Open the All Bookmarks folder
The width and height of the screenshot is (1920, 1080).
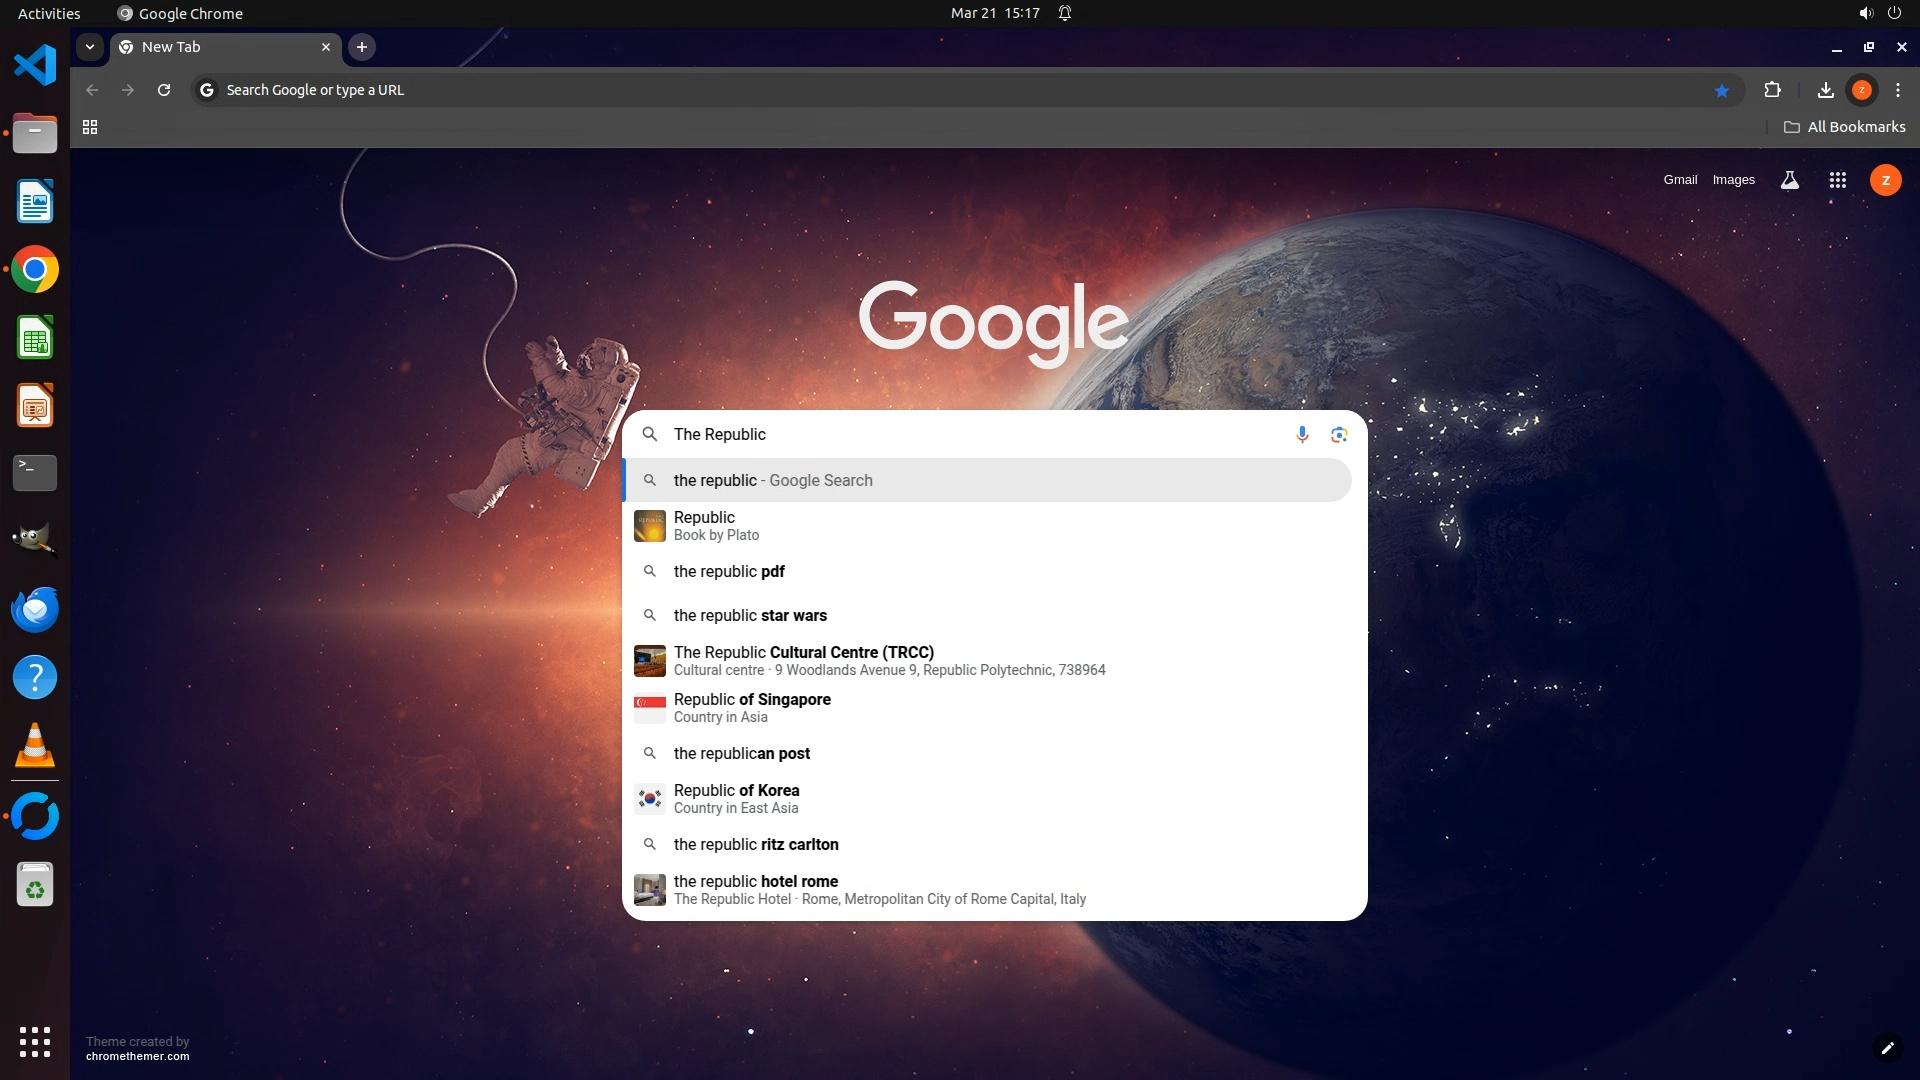click(x=1844, y=127)
